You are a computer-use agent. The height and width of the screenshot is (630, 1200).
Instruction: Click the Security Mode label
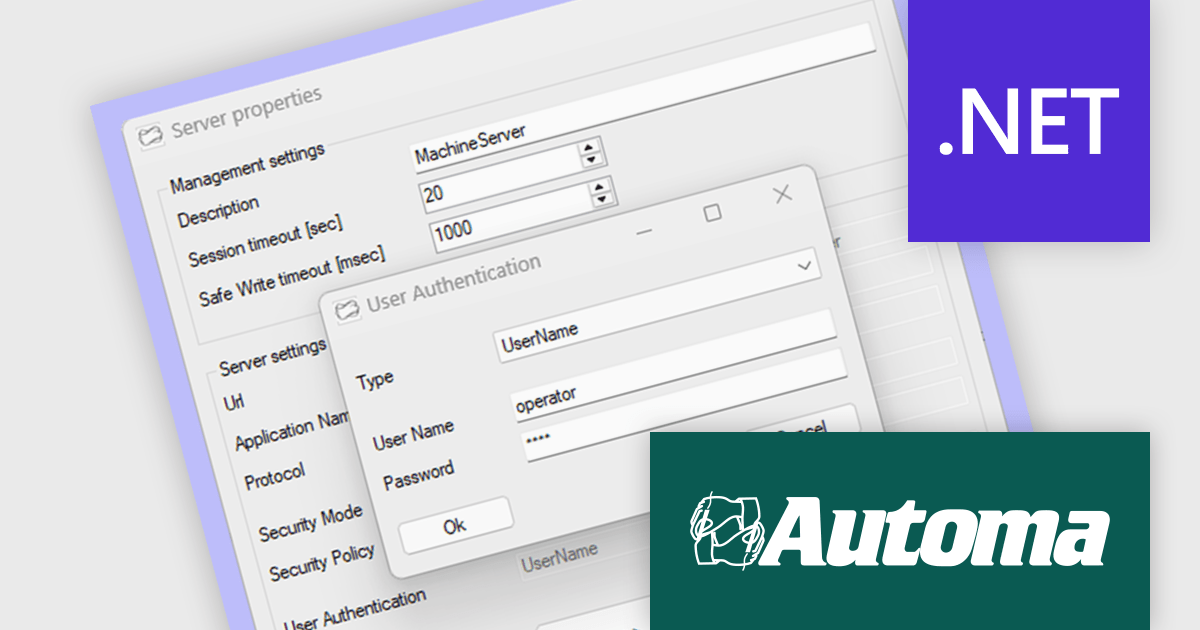pos(310,523)
